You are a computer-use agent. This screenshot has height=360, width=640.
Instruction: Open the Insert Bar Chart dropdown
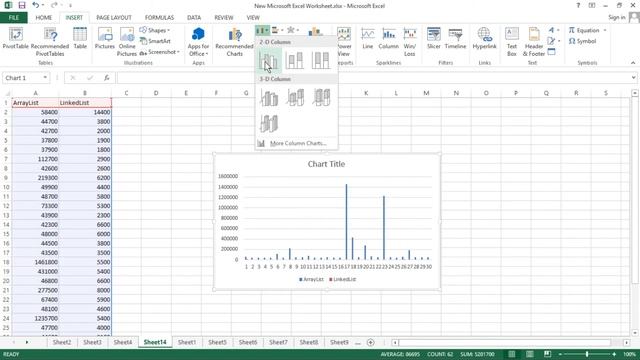[277, 30]
